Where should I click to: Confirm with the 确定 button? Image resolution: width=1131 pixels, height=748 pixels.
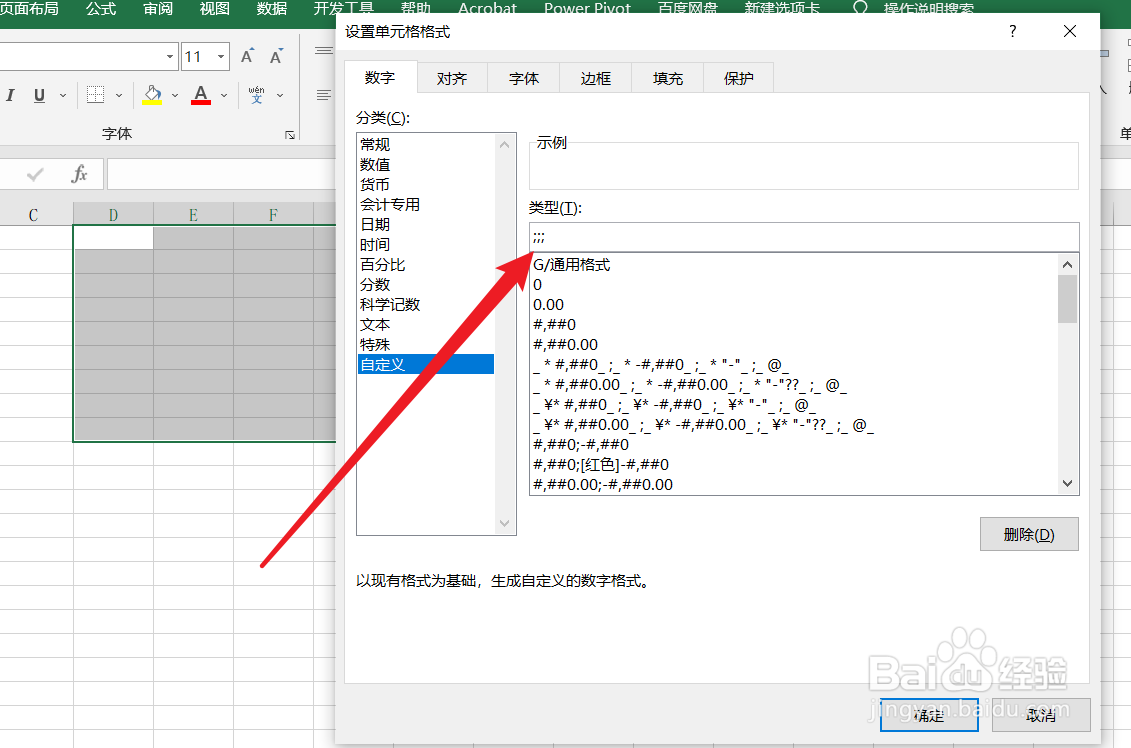(928, 715)
